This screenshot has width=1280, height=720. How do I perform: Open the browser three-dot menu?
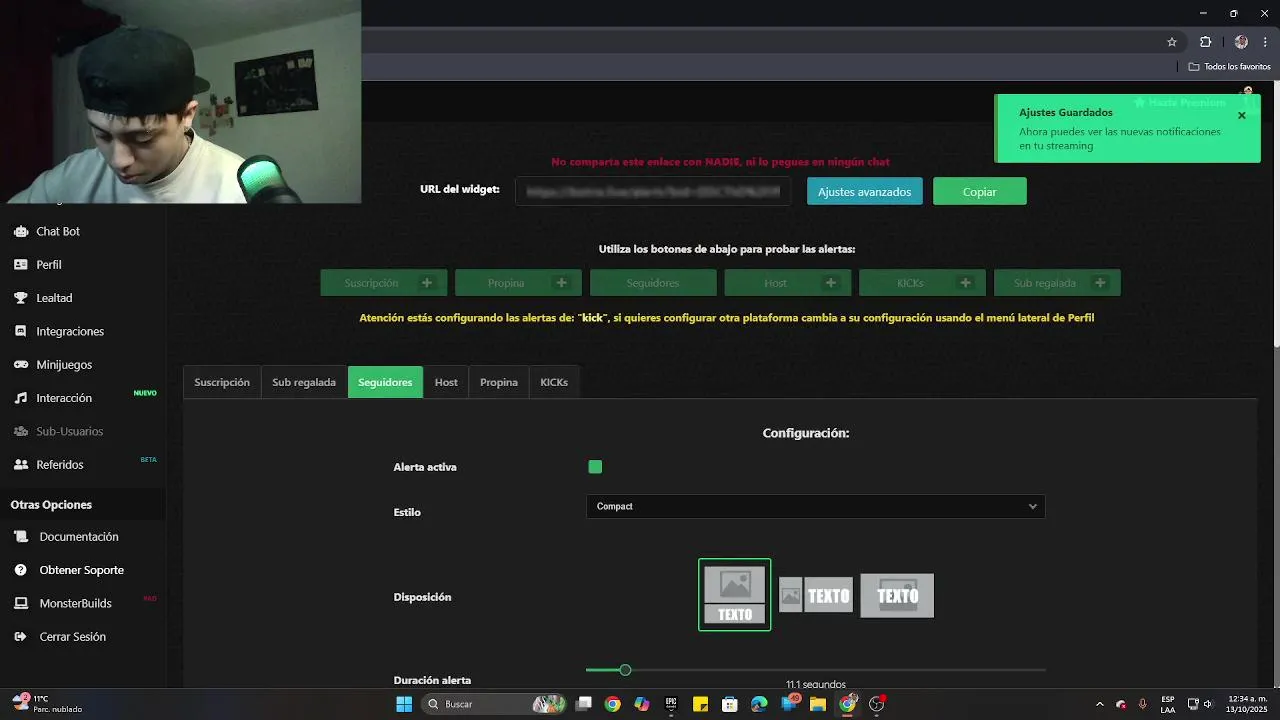pos(1265,42)
